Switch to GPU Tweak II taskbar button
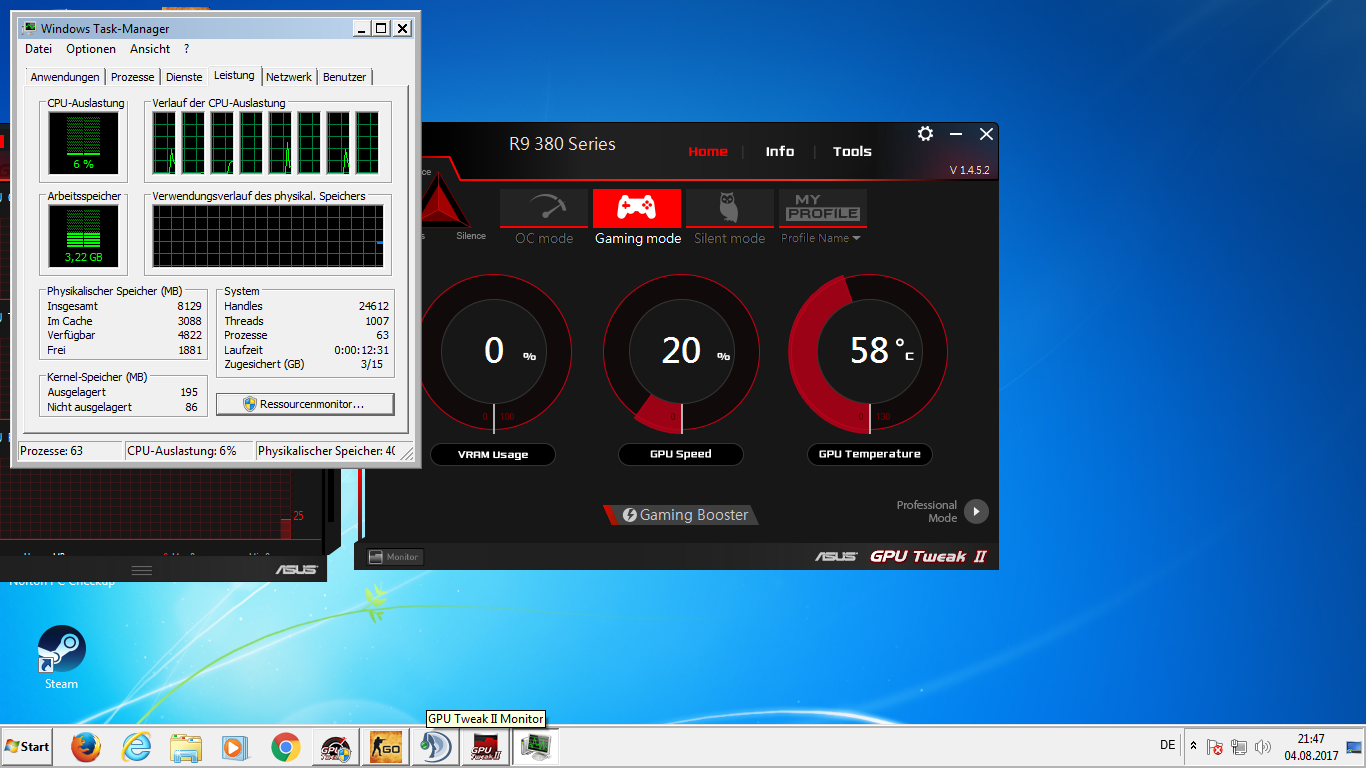Screen dimensions: 1366x768 click(x=487, y=747)
